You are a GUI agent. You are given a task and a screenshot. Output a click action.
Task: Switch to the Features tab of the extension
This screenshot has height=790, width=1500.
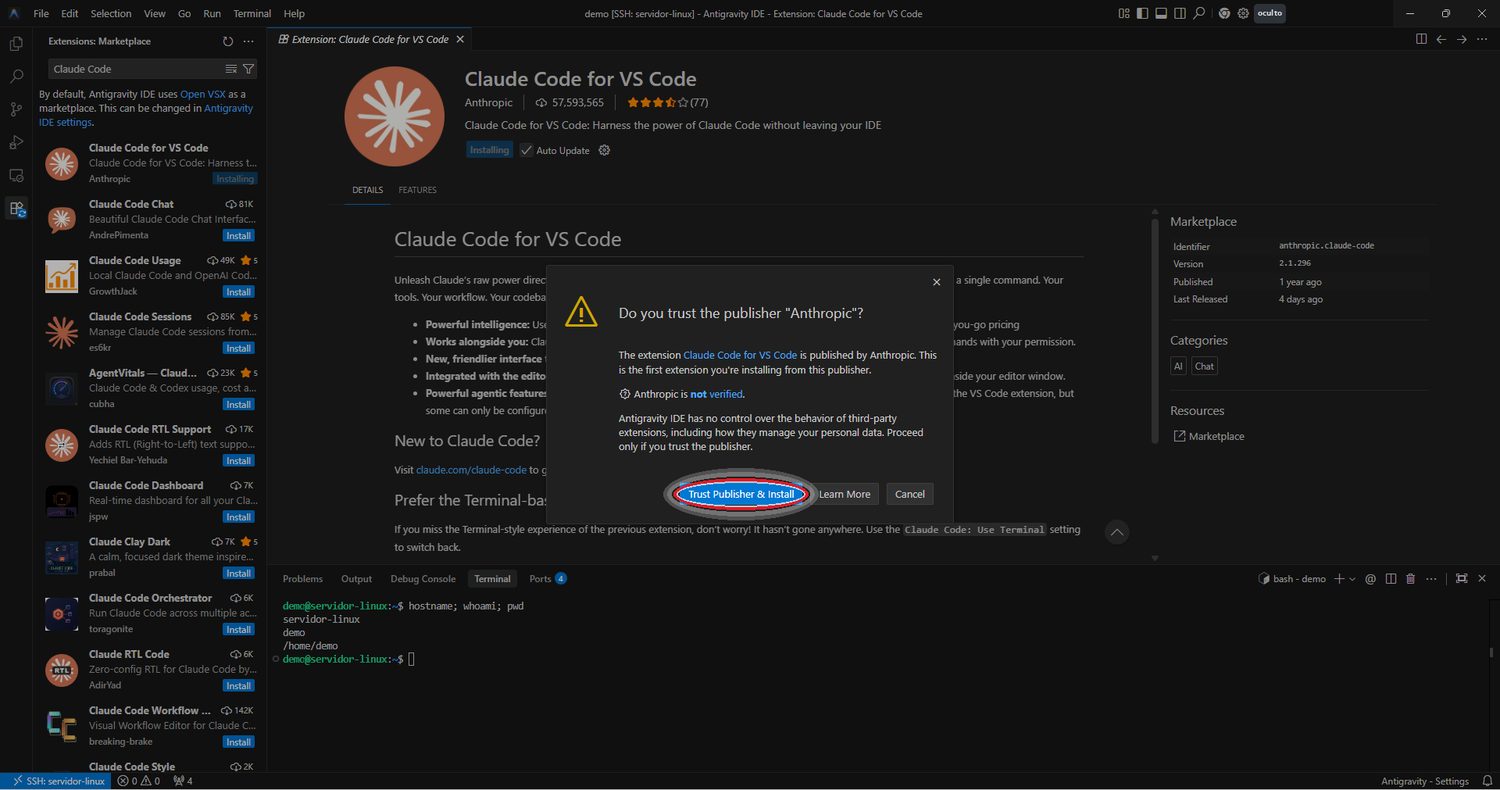(x=417, y=190)
